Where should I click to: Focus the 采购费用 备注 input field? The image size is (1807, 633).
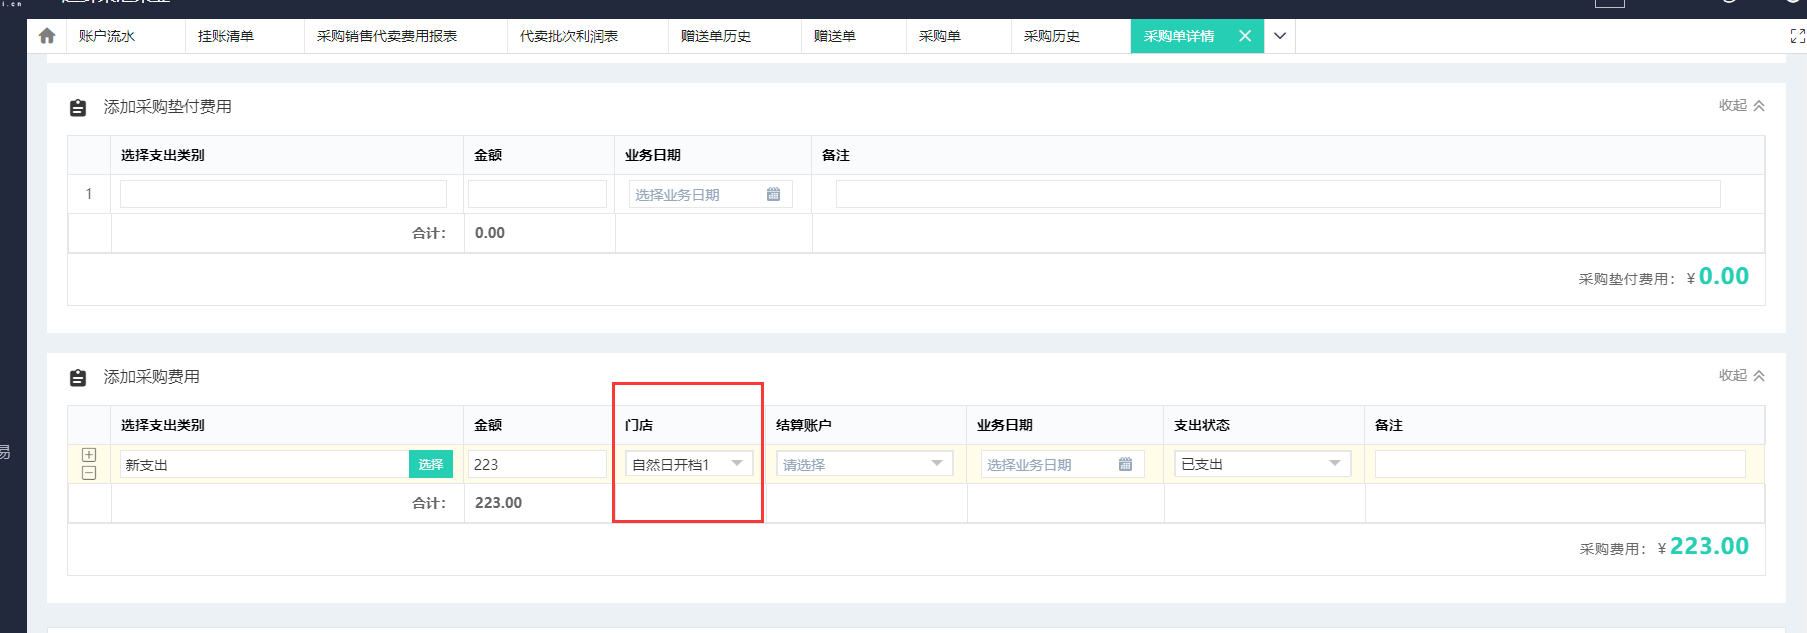point(1560,464)
